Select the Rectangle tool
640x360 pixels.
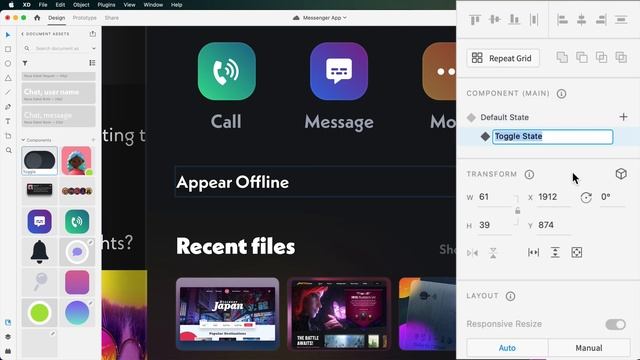pyautogui.click(x=8, y=49)
